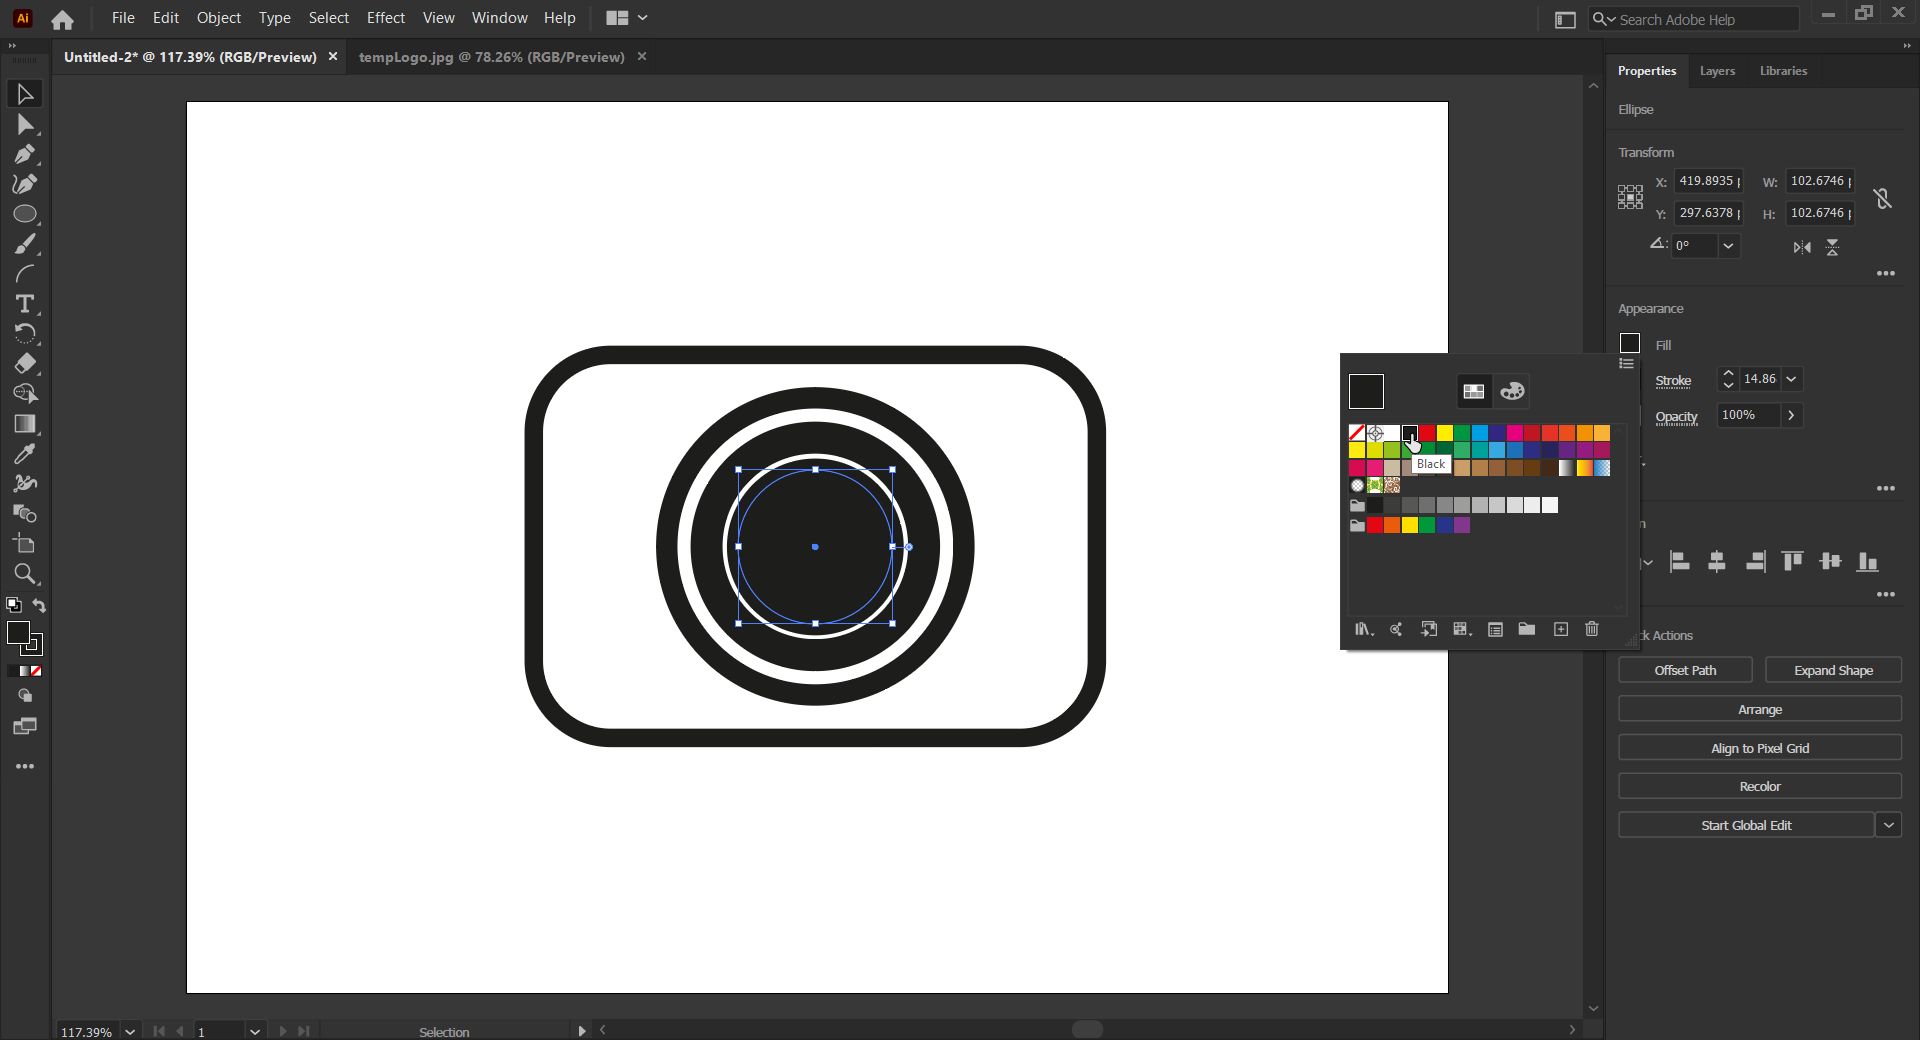Viewport: 1920px width, 1040px height.
Task: Switch to tempLogo.jpg document tab
Action: pyautogui.click(x=491, y=57)
